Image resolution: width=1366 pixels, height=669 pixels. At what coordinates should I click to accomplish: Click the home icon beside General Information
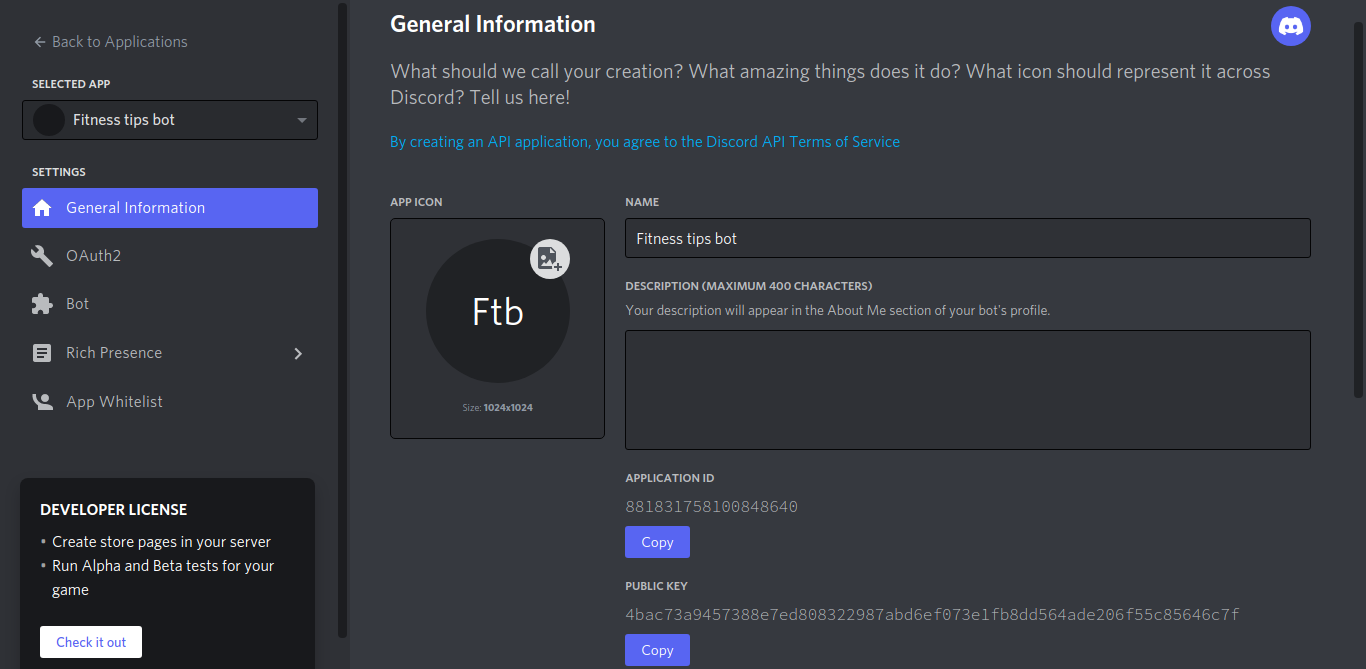pos(42,208)
